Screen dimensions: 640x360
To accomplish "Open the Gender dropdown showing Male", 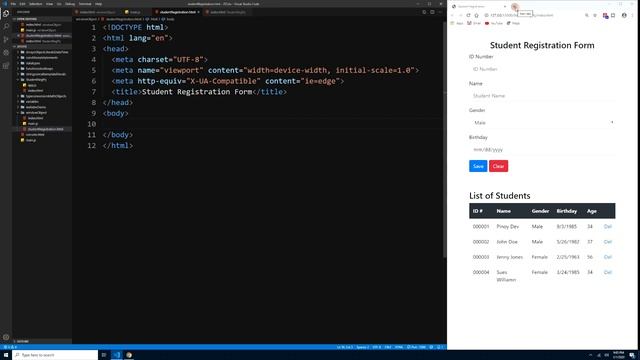I will [x=542, y=122].
